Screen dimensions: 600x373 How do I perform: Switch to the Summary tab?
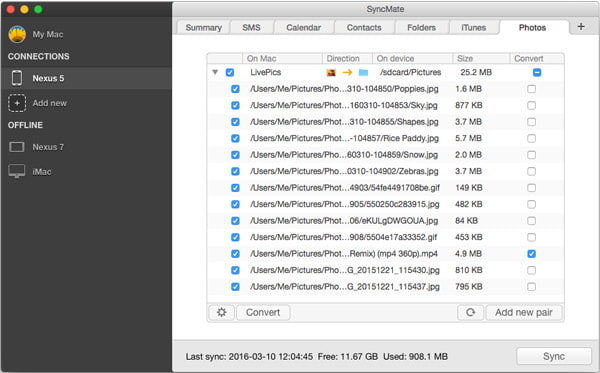[x=204, y=28]
